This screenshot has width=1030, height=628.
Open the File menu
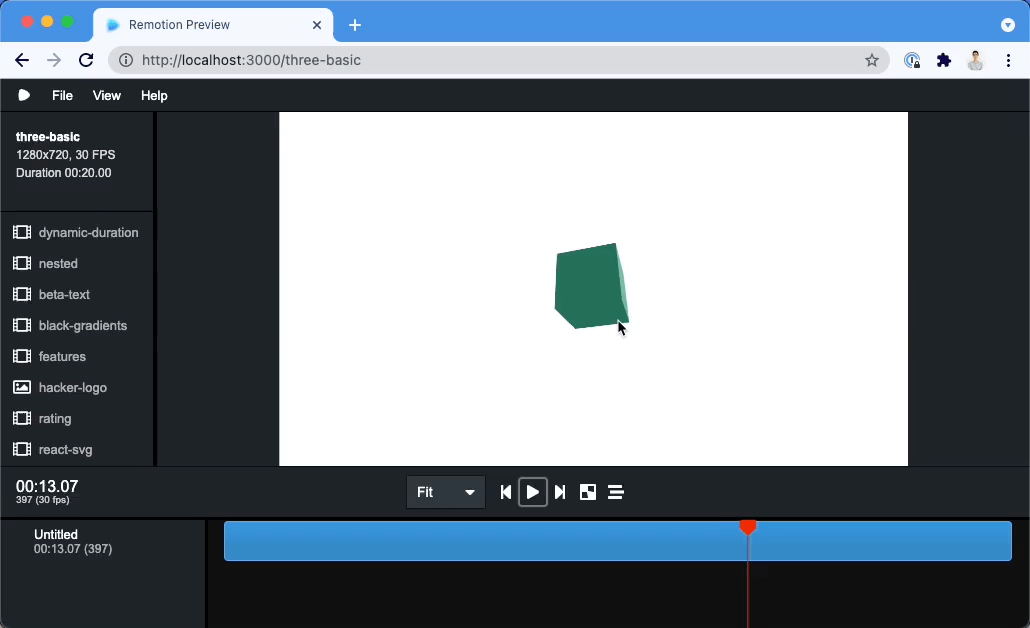[62, 96]
